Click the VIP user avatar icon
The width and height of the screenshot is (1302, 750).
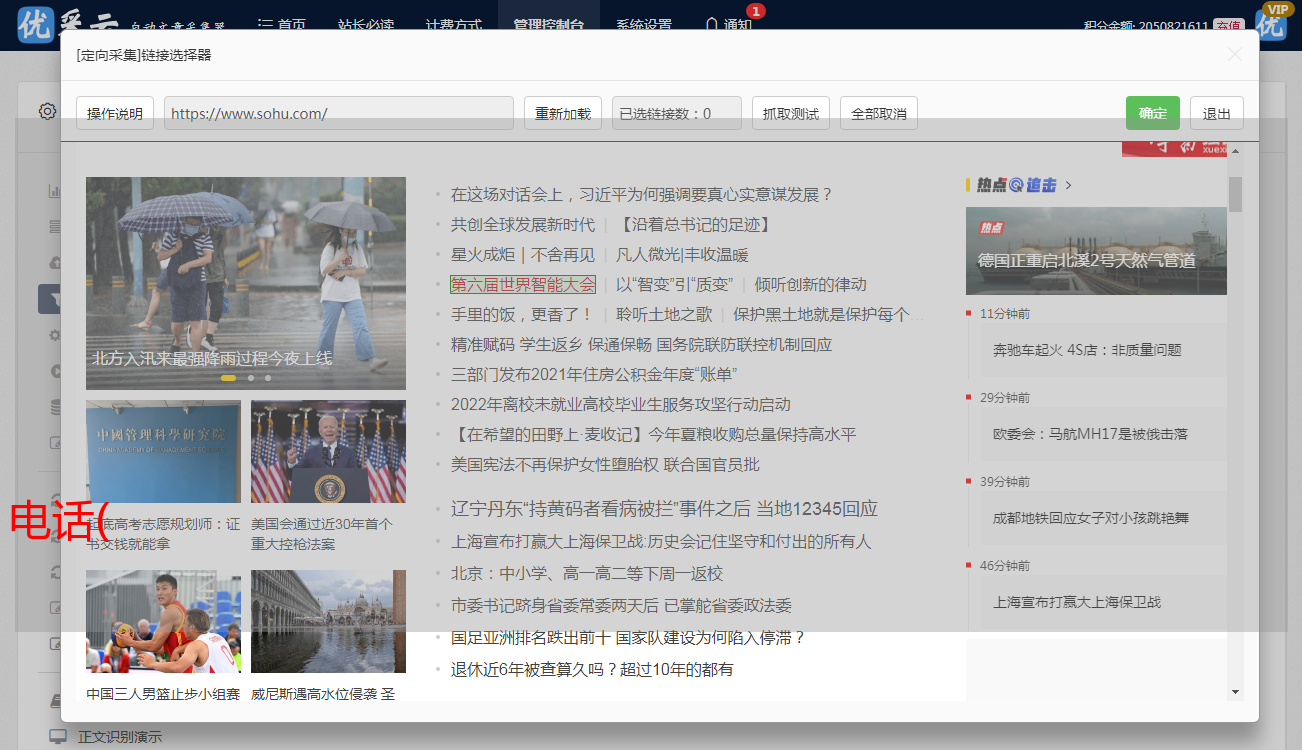pyautogui.click(x=1271, y=22)
